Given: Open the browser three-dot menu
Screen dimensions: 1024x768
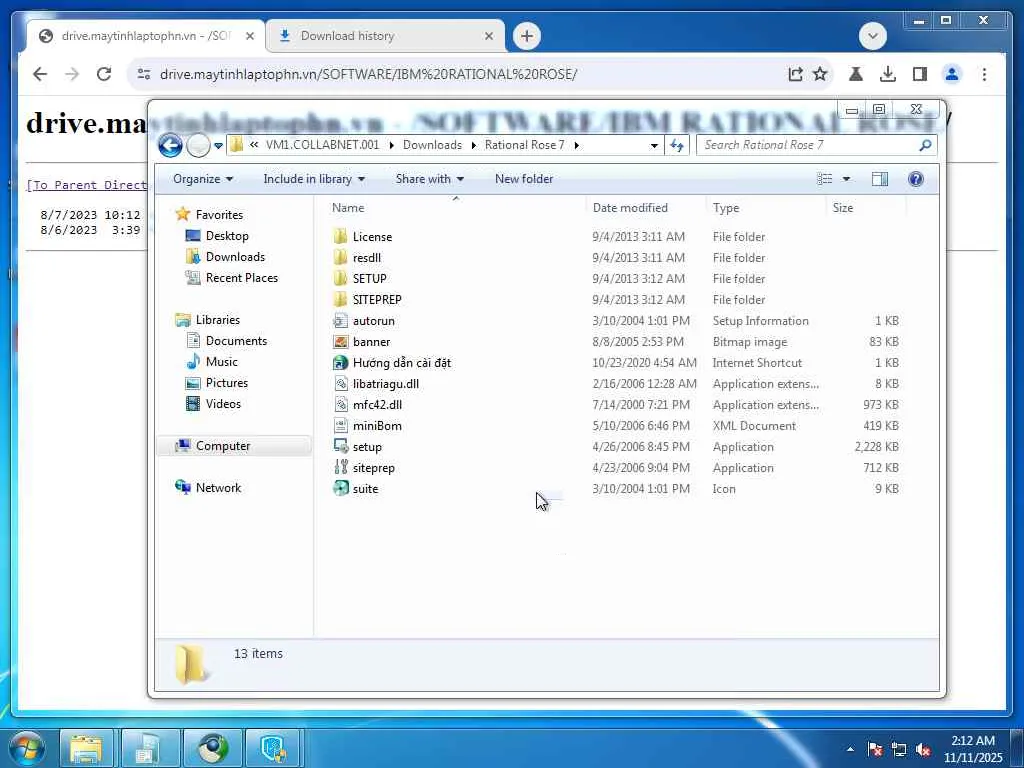Looking at the screenshot, I should [984, 74].
